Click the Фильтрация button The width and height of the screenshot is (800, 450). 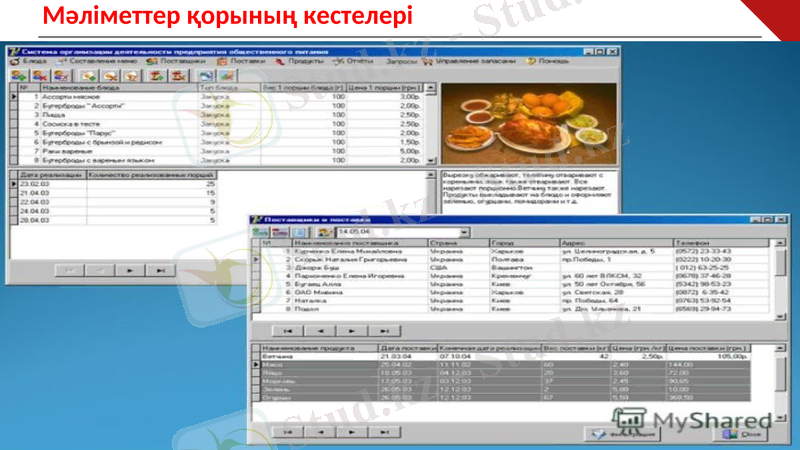pos(622,434)
